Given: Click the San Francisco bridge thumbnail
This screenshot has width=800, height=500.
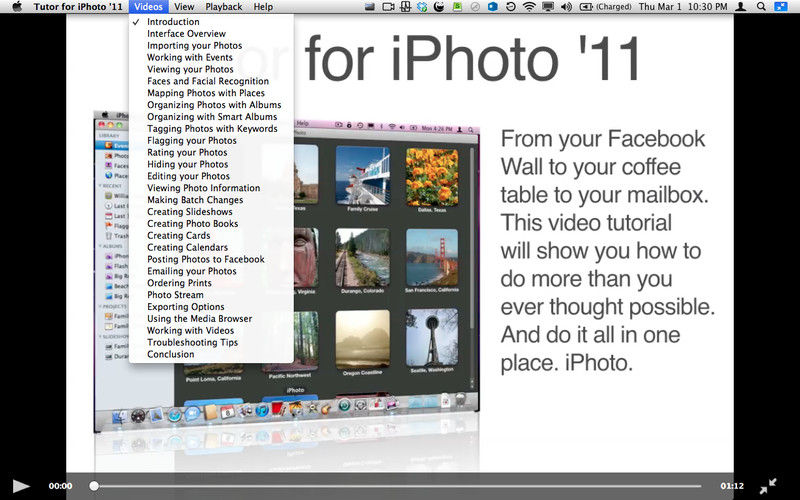Looking at the screenshot, I should point(432,257).
